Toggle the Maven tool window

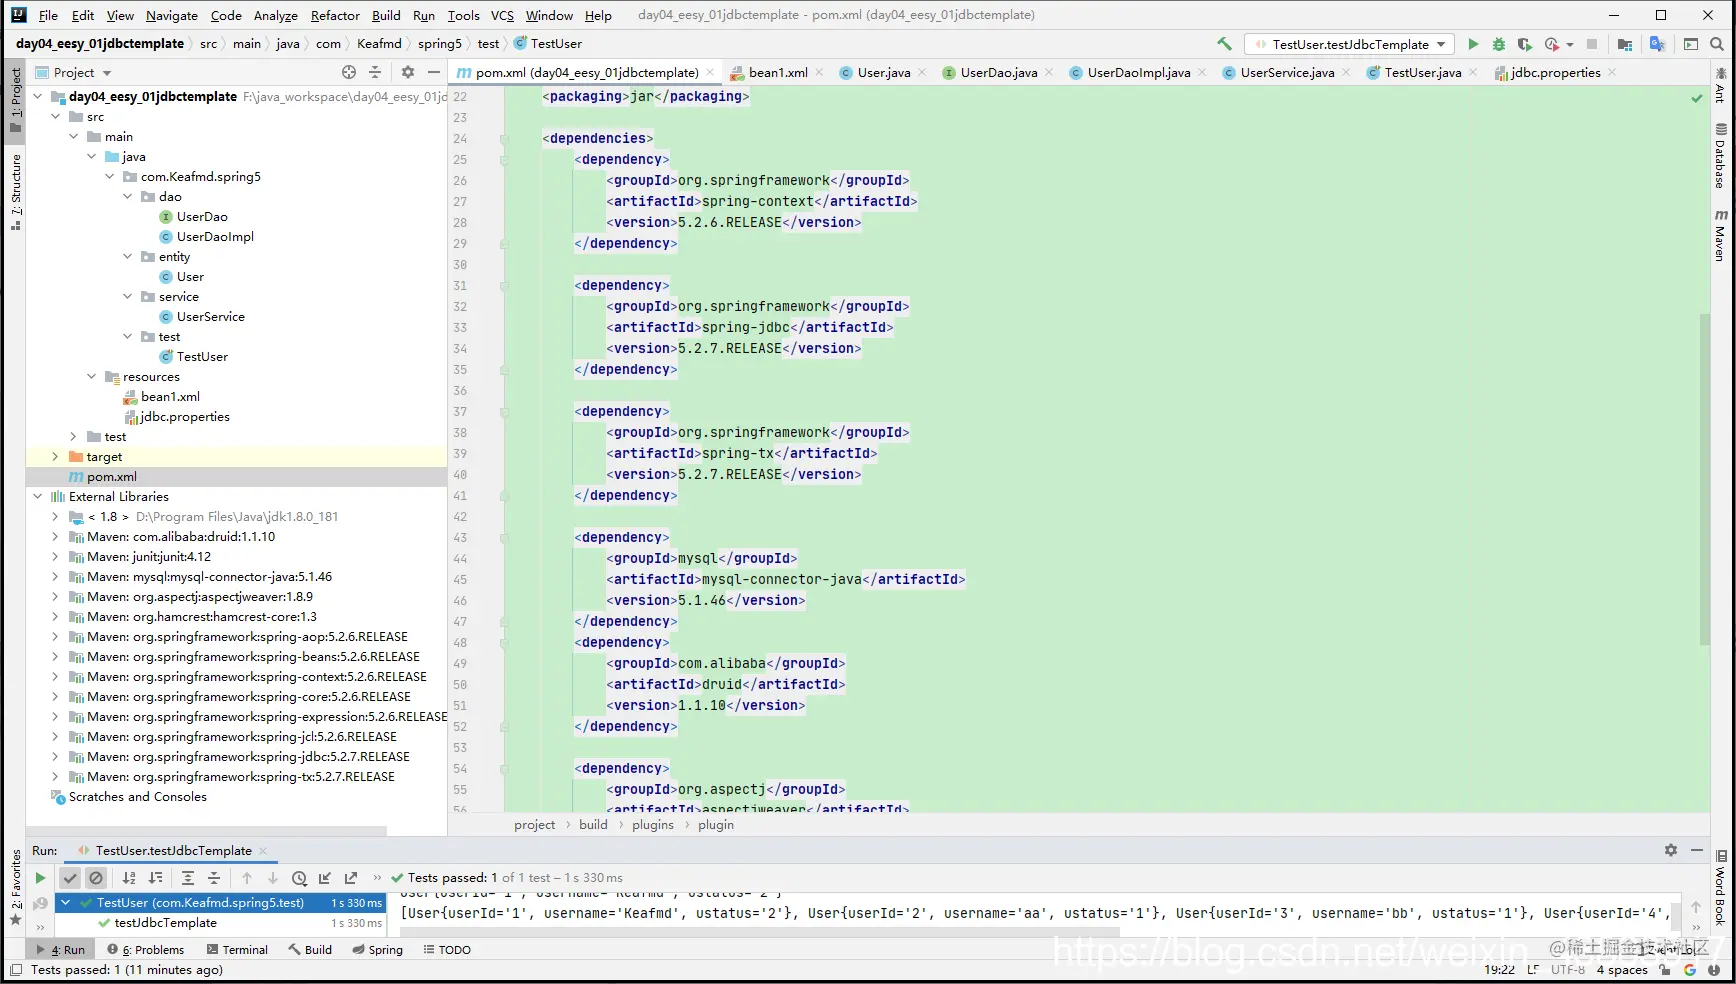tap(1720, 236)
